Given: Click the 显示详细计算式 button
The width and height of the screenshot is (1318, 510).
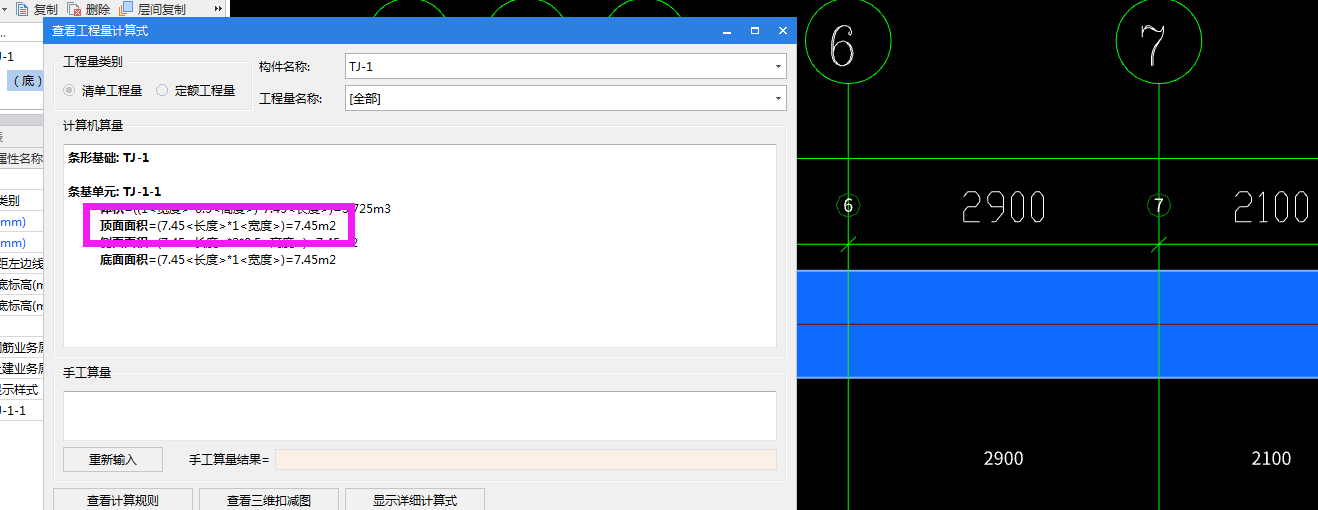Looking at the screenshot, I should [x=414, y=500].
